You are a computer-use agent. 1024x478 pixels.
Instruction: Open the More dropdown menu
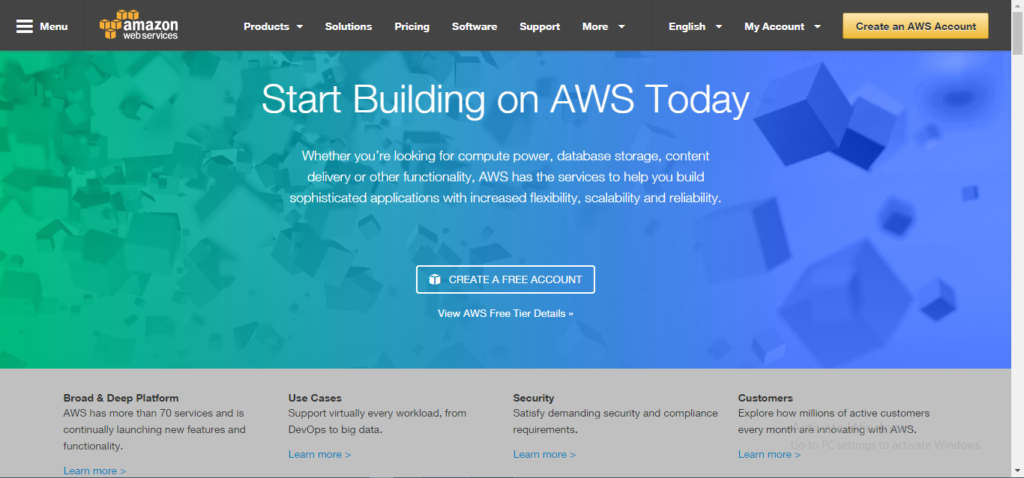click(604, 27)
